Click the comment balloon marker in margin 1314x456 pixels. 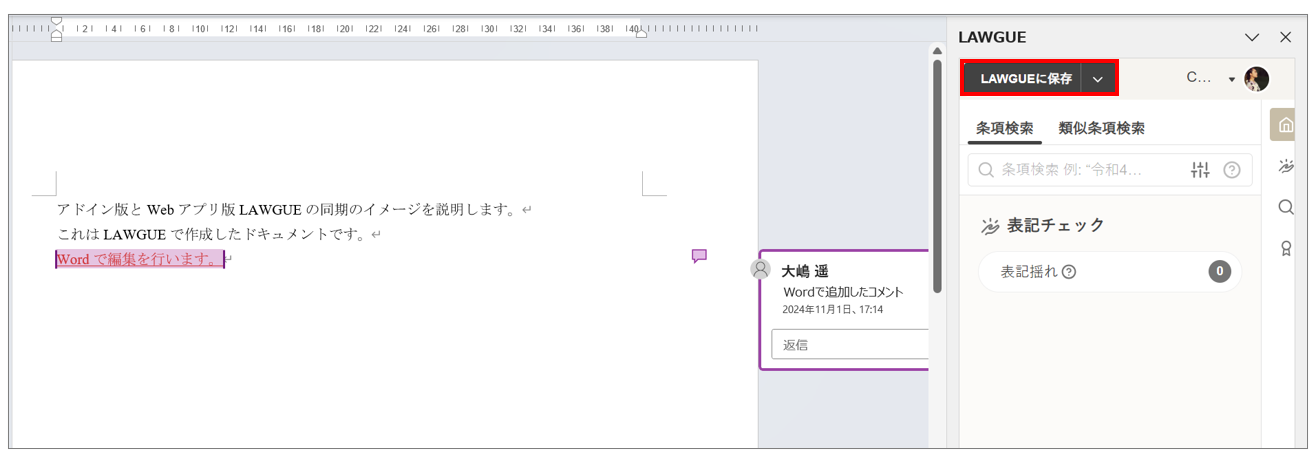(699, 256)
